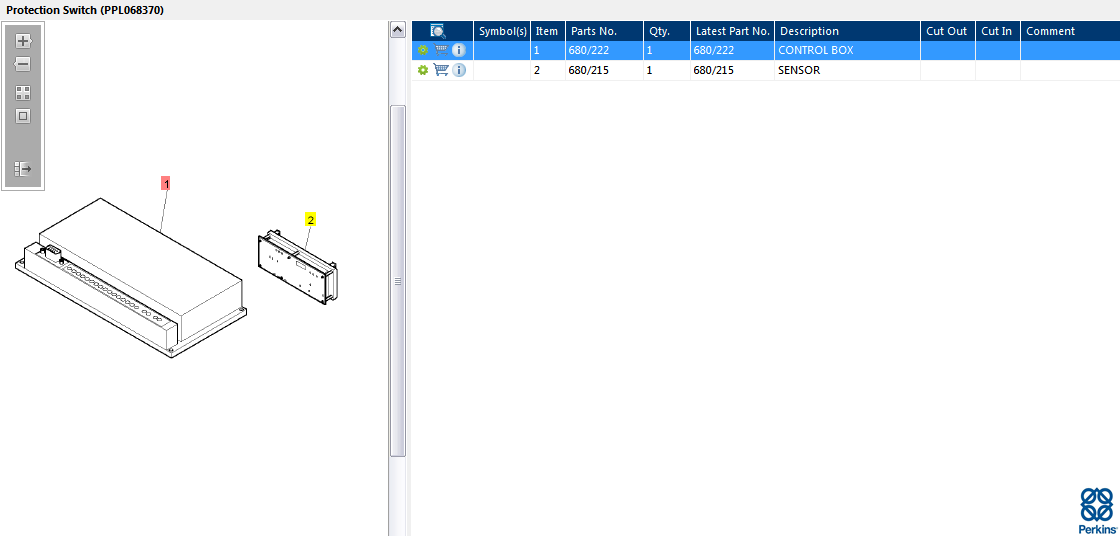Viewport: 1120px width, 536px height.
Task: Click the Perkins logo
Action: click(1096, 510)
